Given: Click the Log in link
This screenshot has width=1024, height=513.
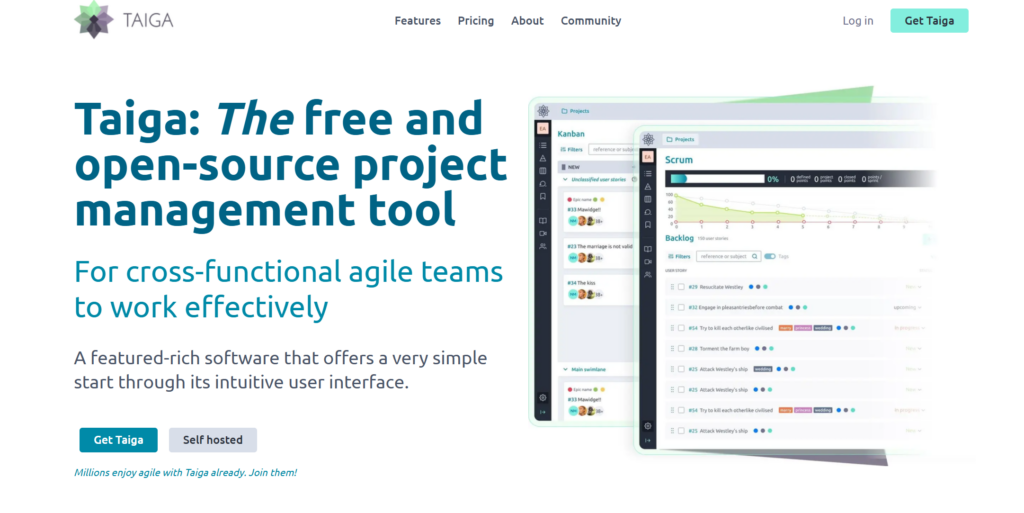Looking at the screenshot, I should pos(857,21).
